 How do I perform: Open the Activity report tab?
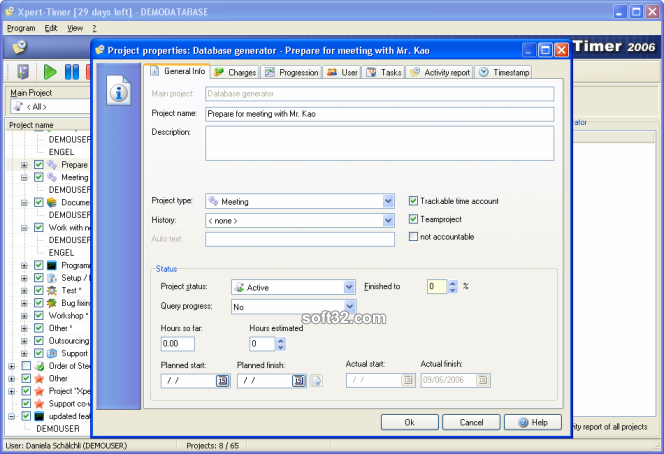440,72
